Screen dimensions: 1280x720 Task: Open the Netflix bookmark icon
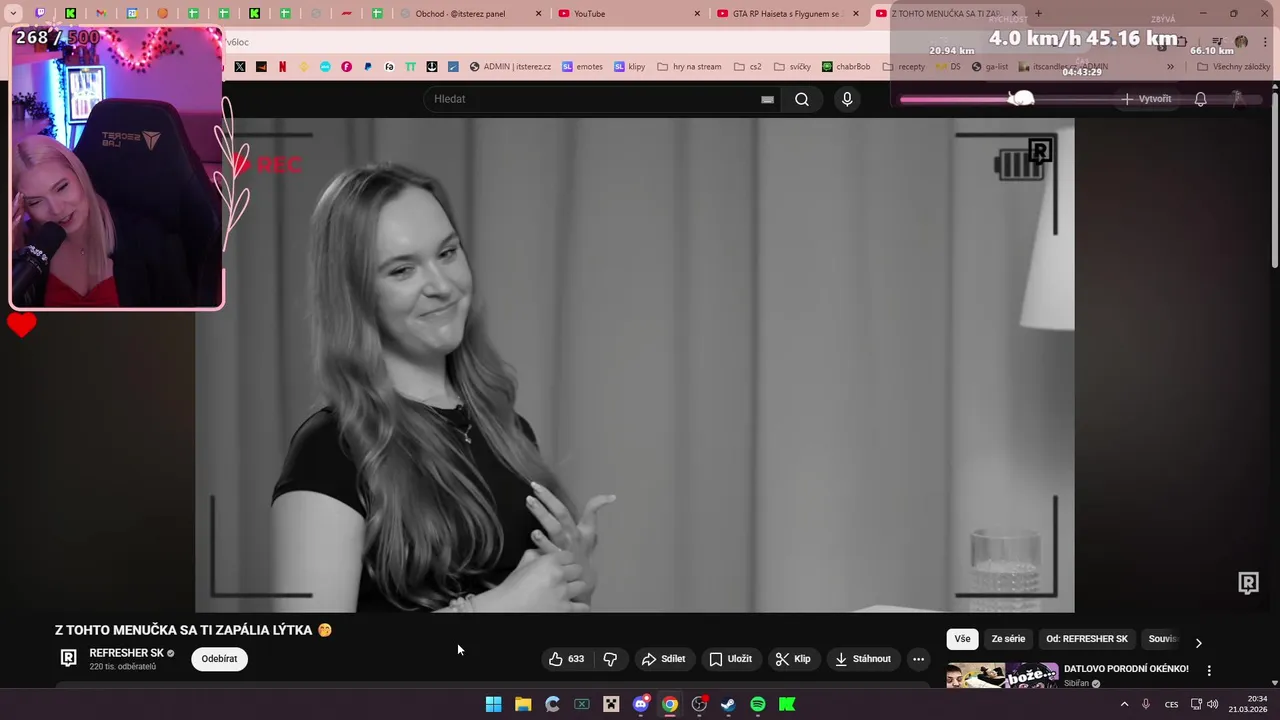[x=282, y=67]
